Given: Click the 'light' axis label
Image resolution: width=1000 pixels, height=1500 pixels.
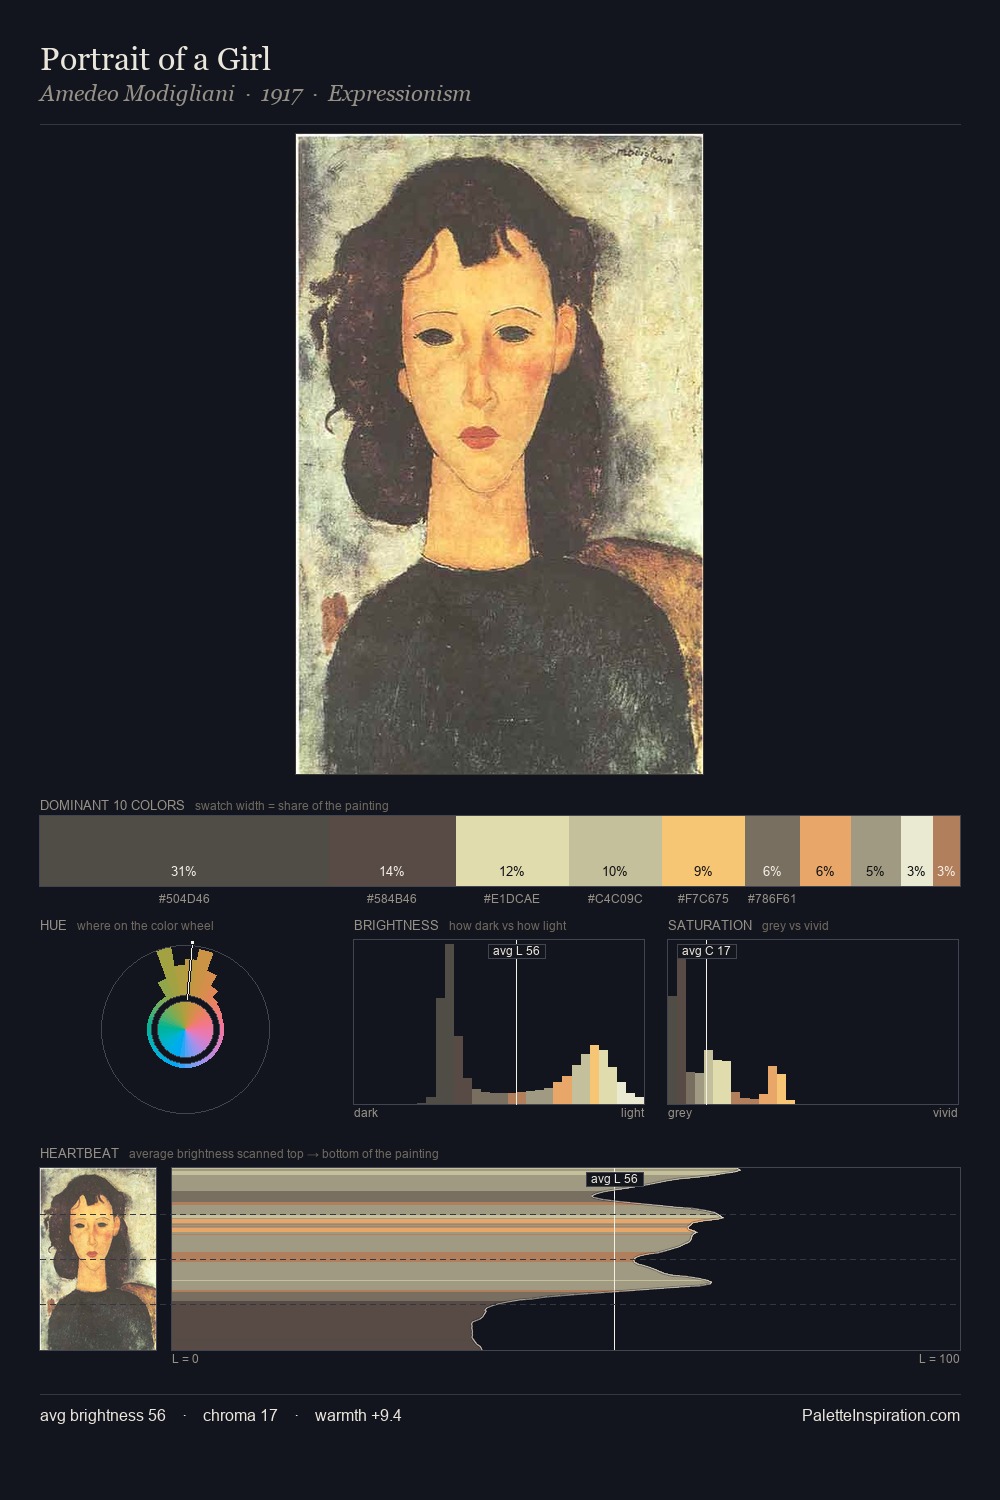Looking at the screenshot, I should 632,1113.
